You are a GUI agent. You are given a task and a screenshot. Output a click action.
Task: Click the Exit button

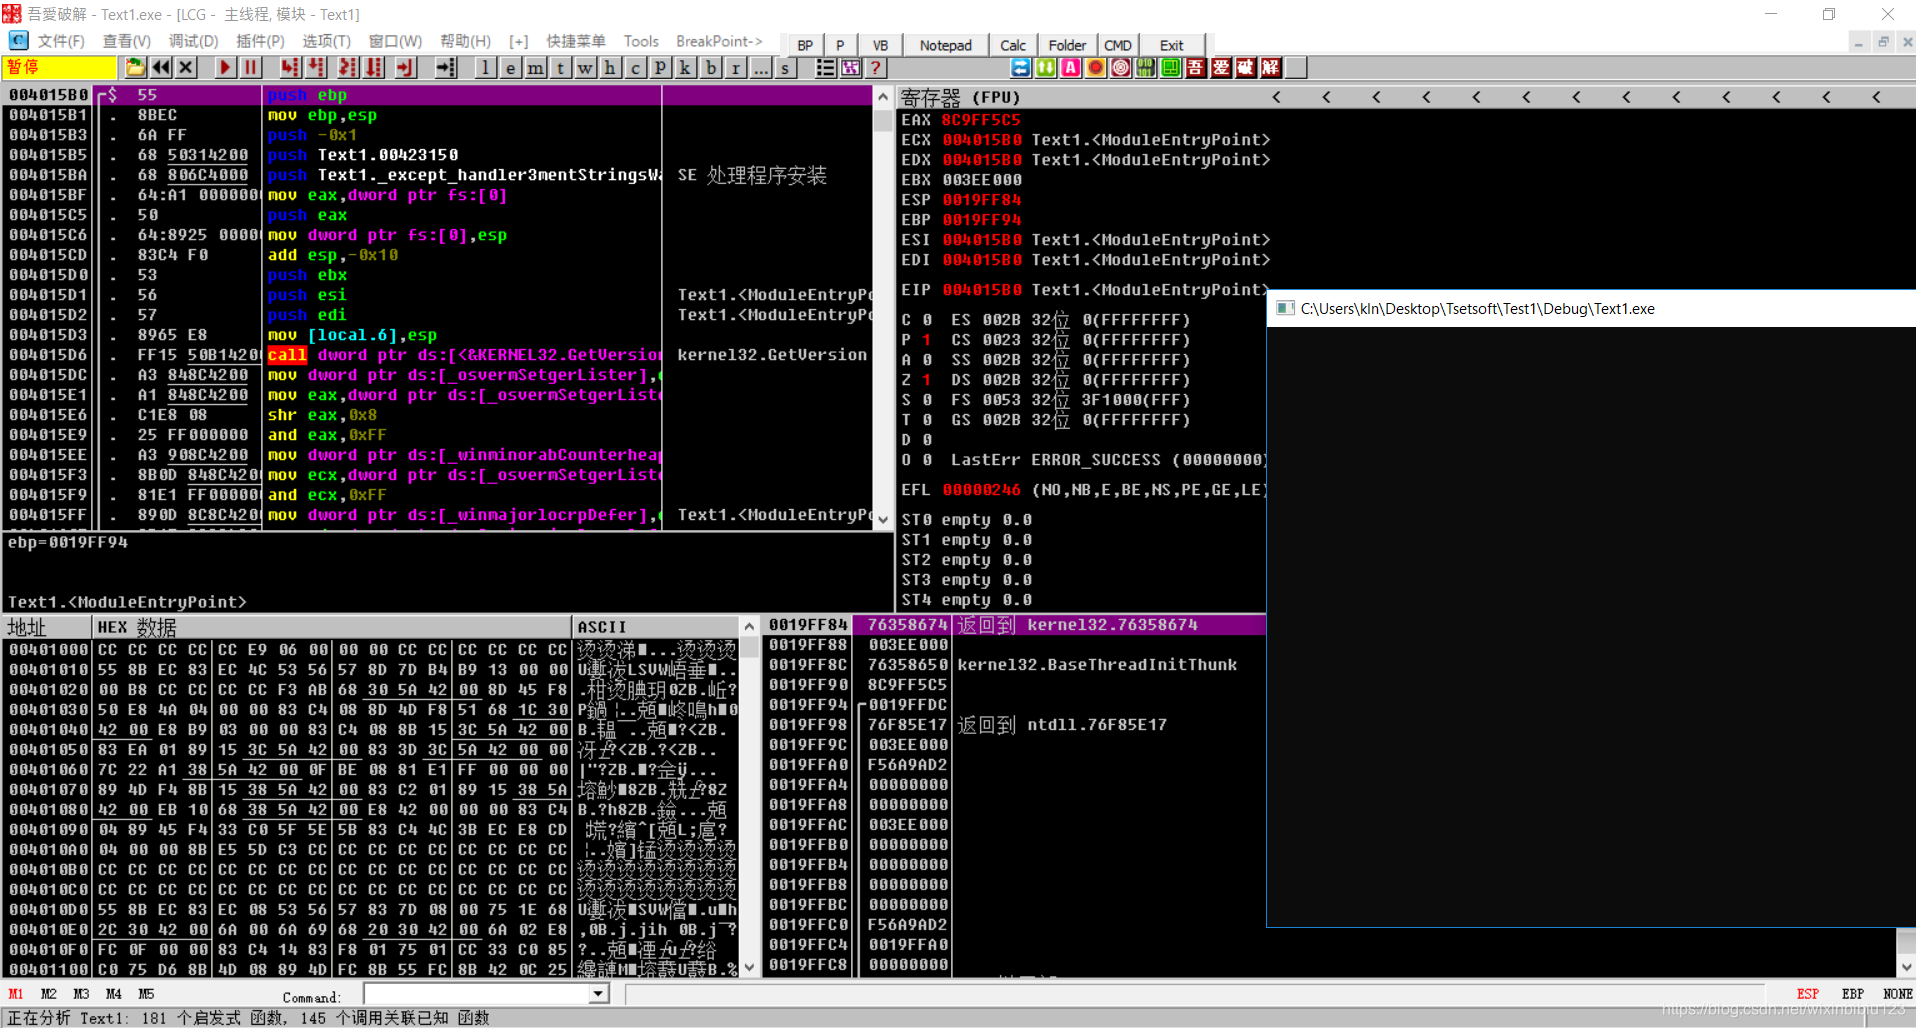click(1172, 45)
